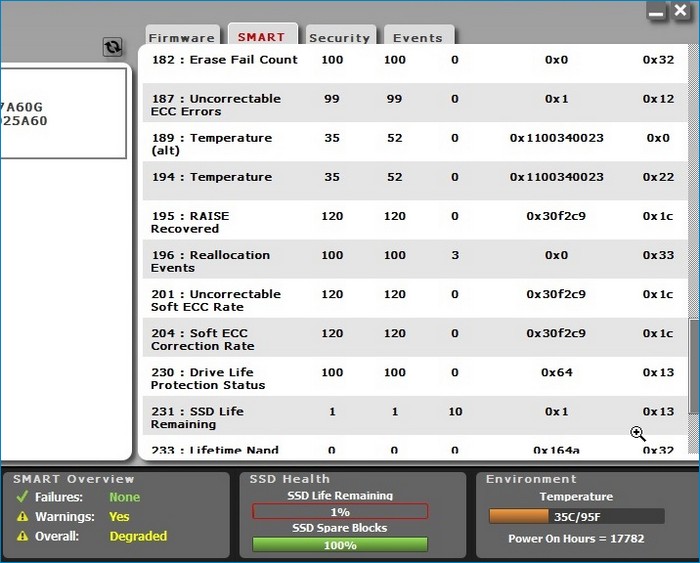Click the refresh drive list icon
700x563 pixels.
(x=112, y=47)
